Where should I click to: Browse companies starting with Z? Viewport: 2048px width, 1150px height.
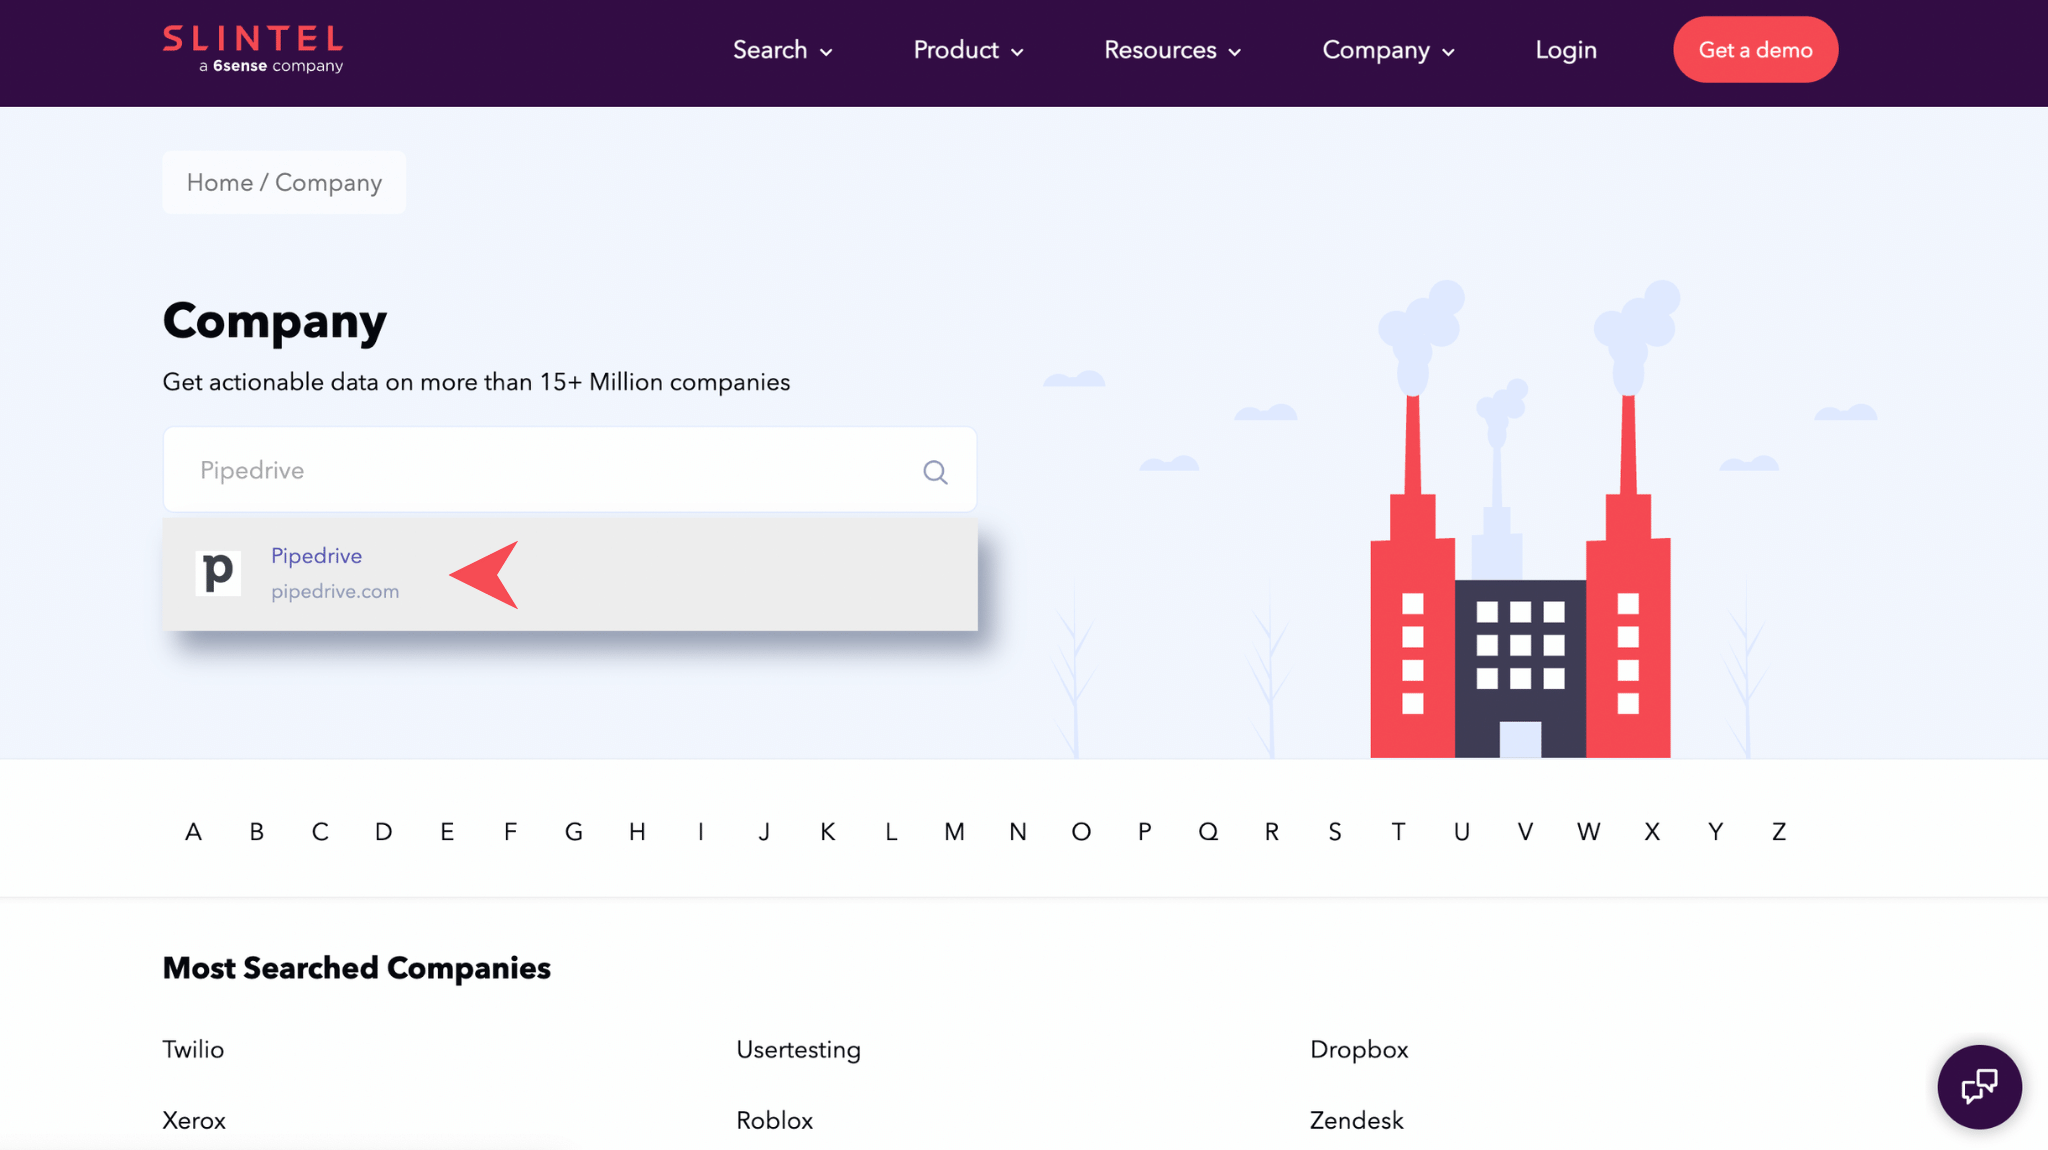click(x=1779, y=832)
